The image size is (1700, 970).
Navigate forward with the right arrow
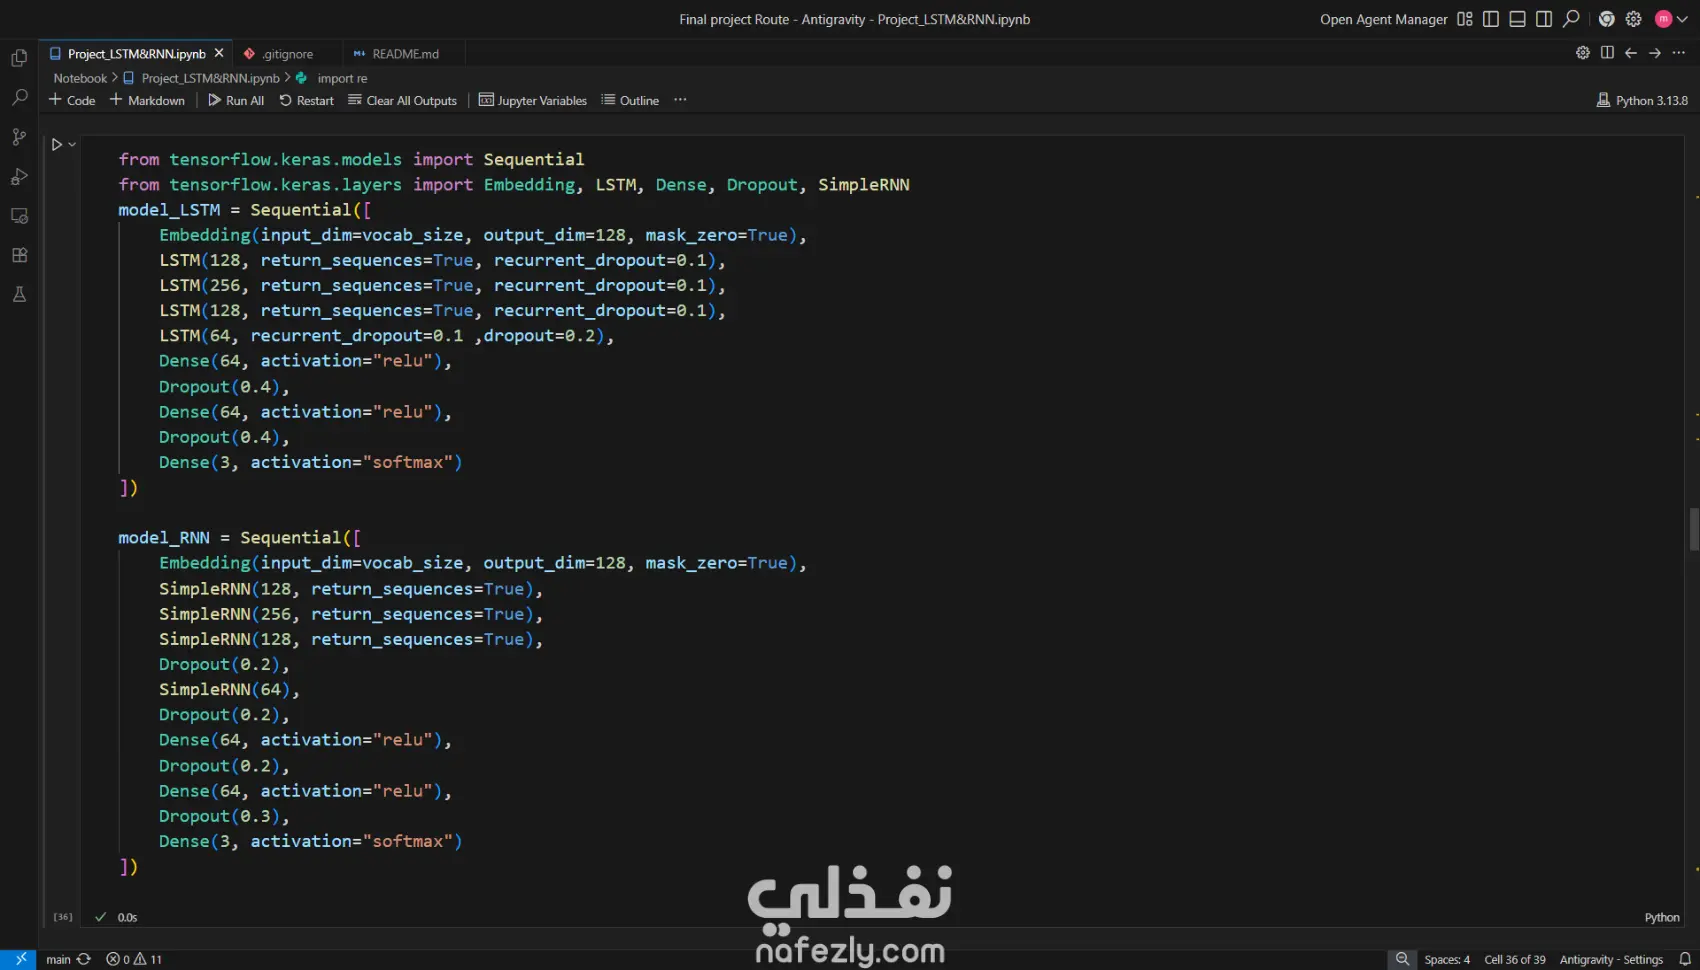point(1655,53)
